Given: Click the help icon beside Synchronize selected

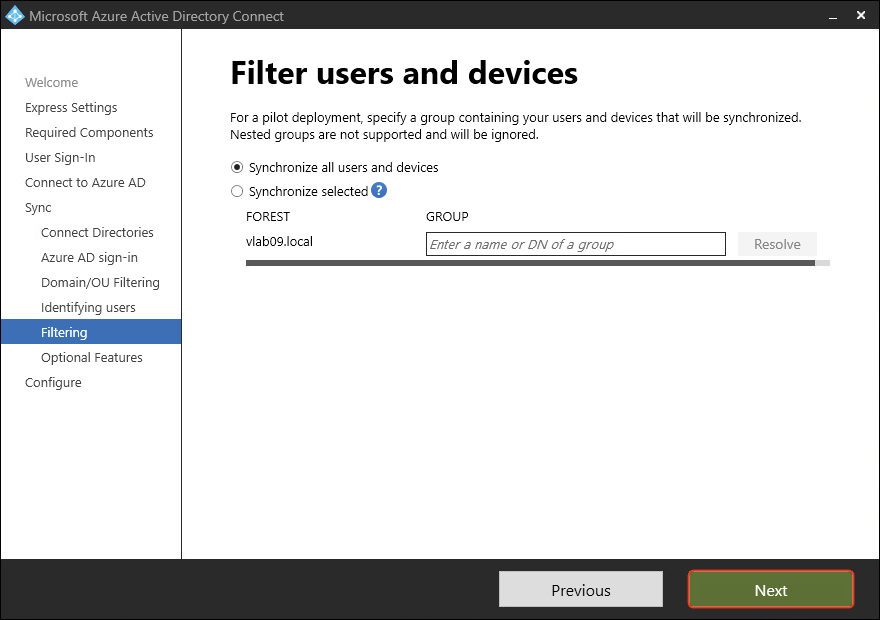Looking at the screenshot, I should tap(379, 191).
